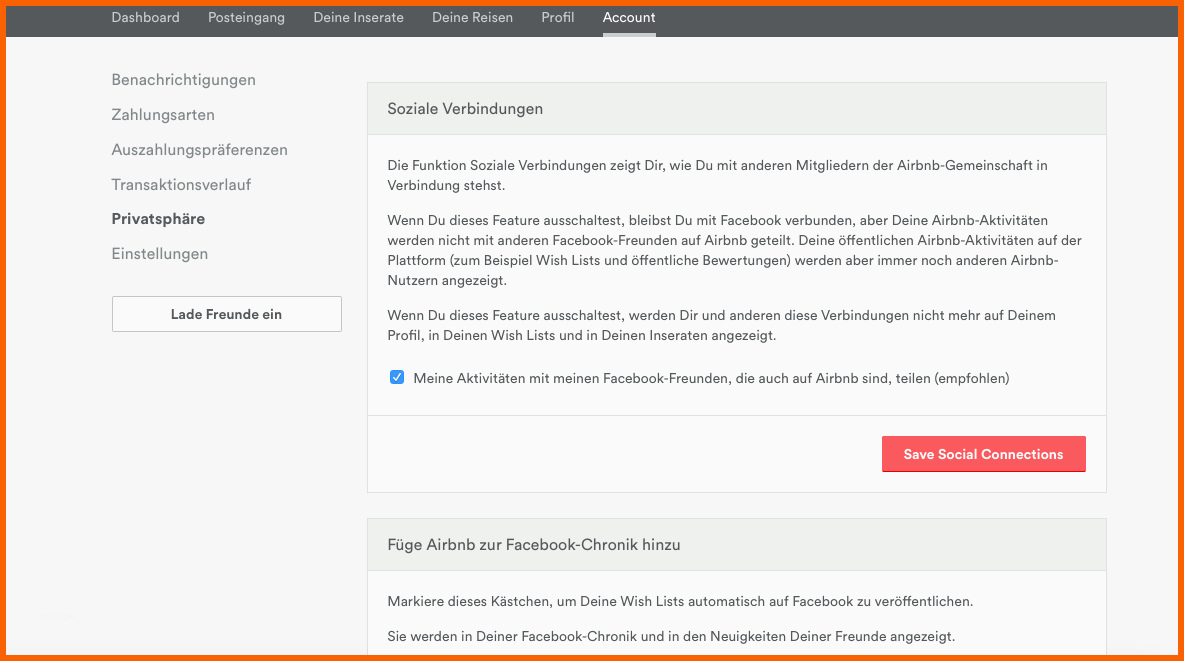Go to Auszahlungspräferenzen settings
This screenshot has width=1184, height=661.
pyautogui.click(x=199, y=150)
